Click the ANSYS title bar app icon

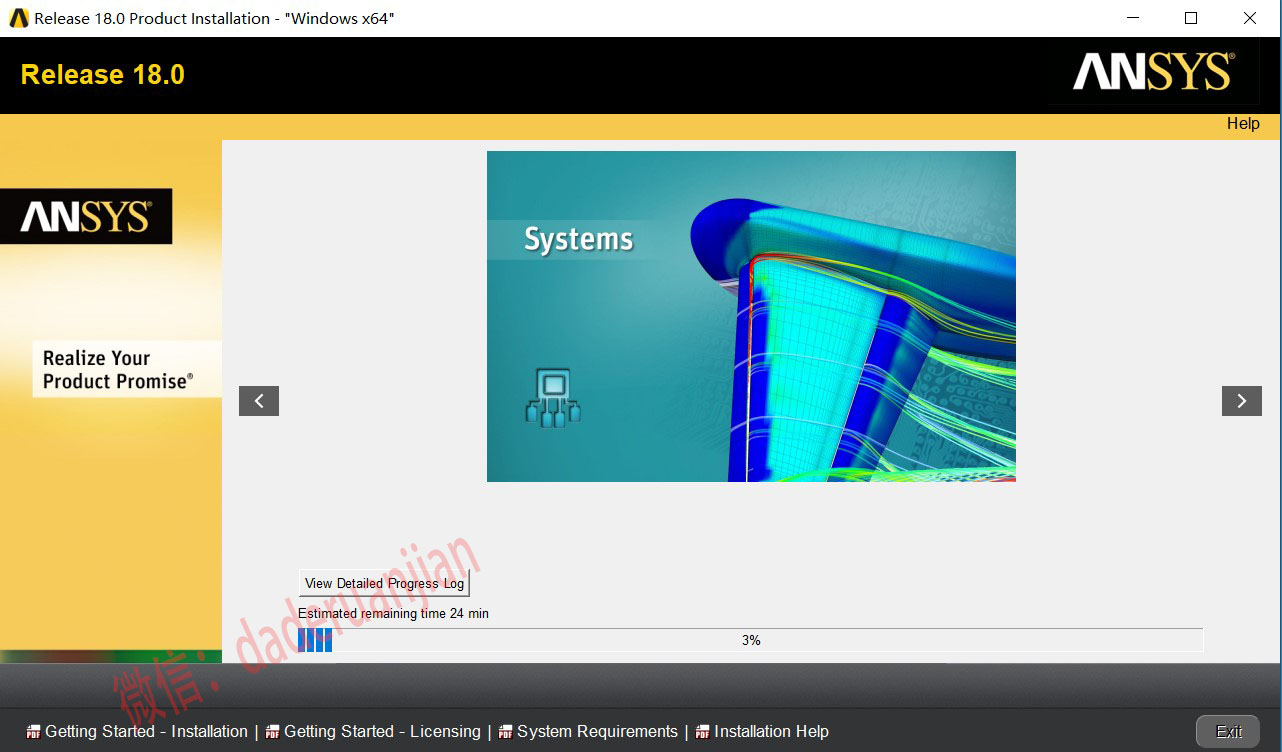(x=19, y=18)
